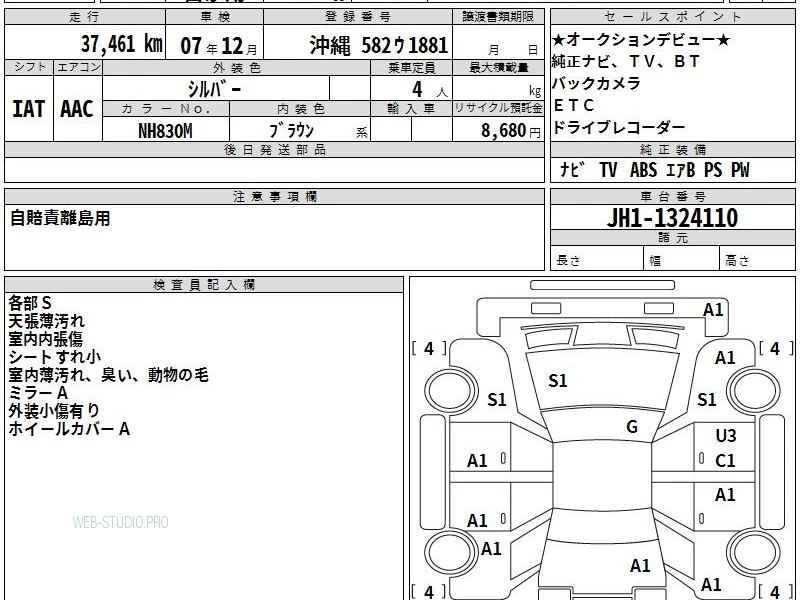Click the 譲渡書類期限 header
The height and width of the screenshot is (600, 800).
coord(498,17)
